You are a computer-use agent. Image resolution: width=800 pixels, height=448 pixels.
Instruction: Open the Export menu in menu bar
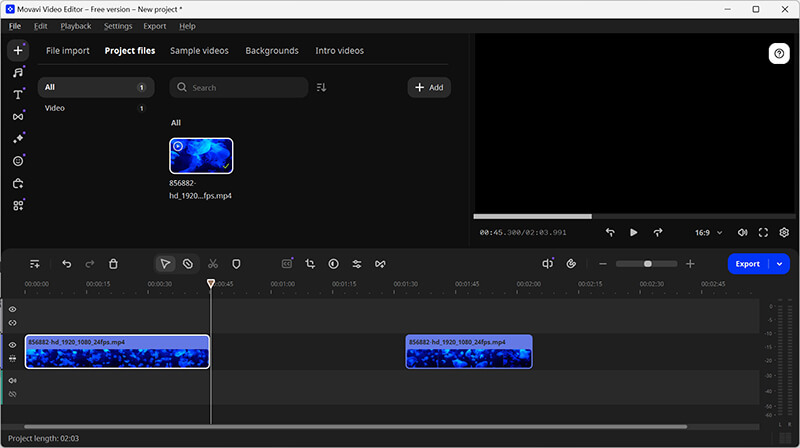155,26
